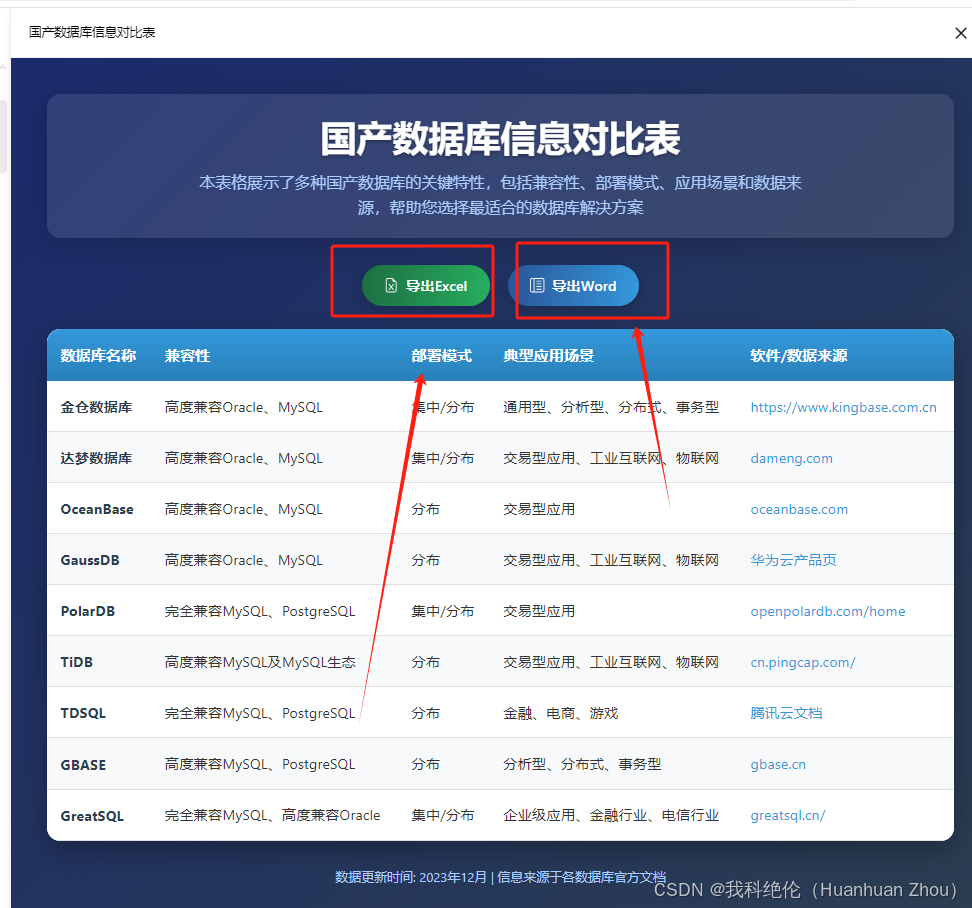Select PolarDB's 完全兼容MySQL、PostgreSQL cell
Viewport: 972px width, 908px height.
pyautogui.click(x=260, y=612)
